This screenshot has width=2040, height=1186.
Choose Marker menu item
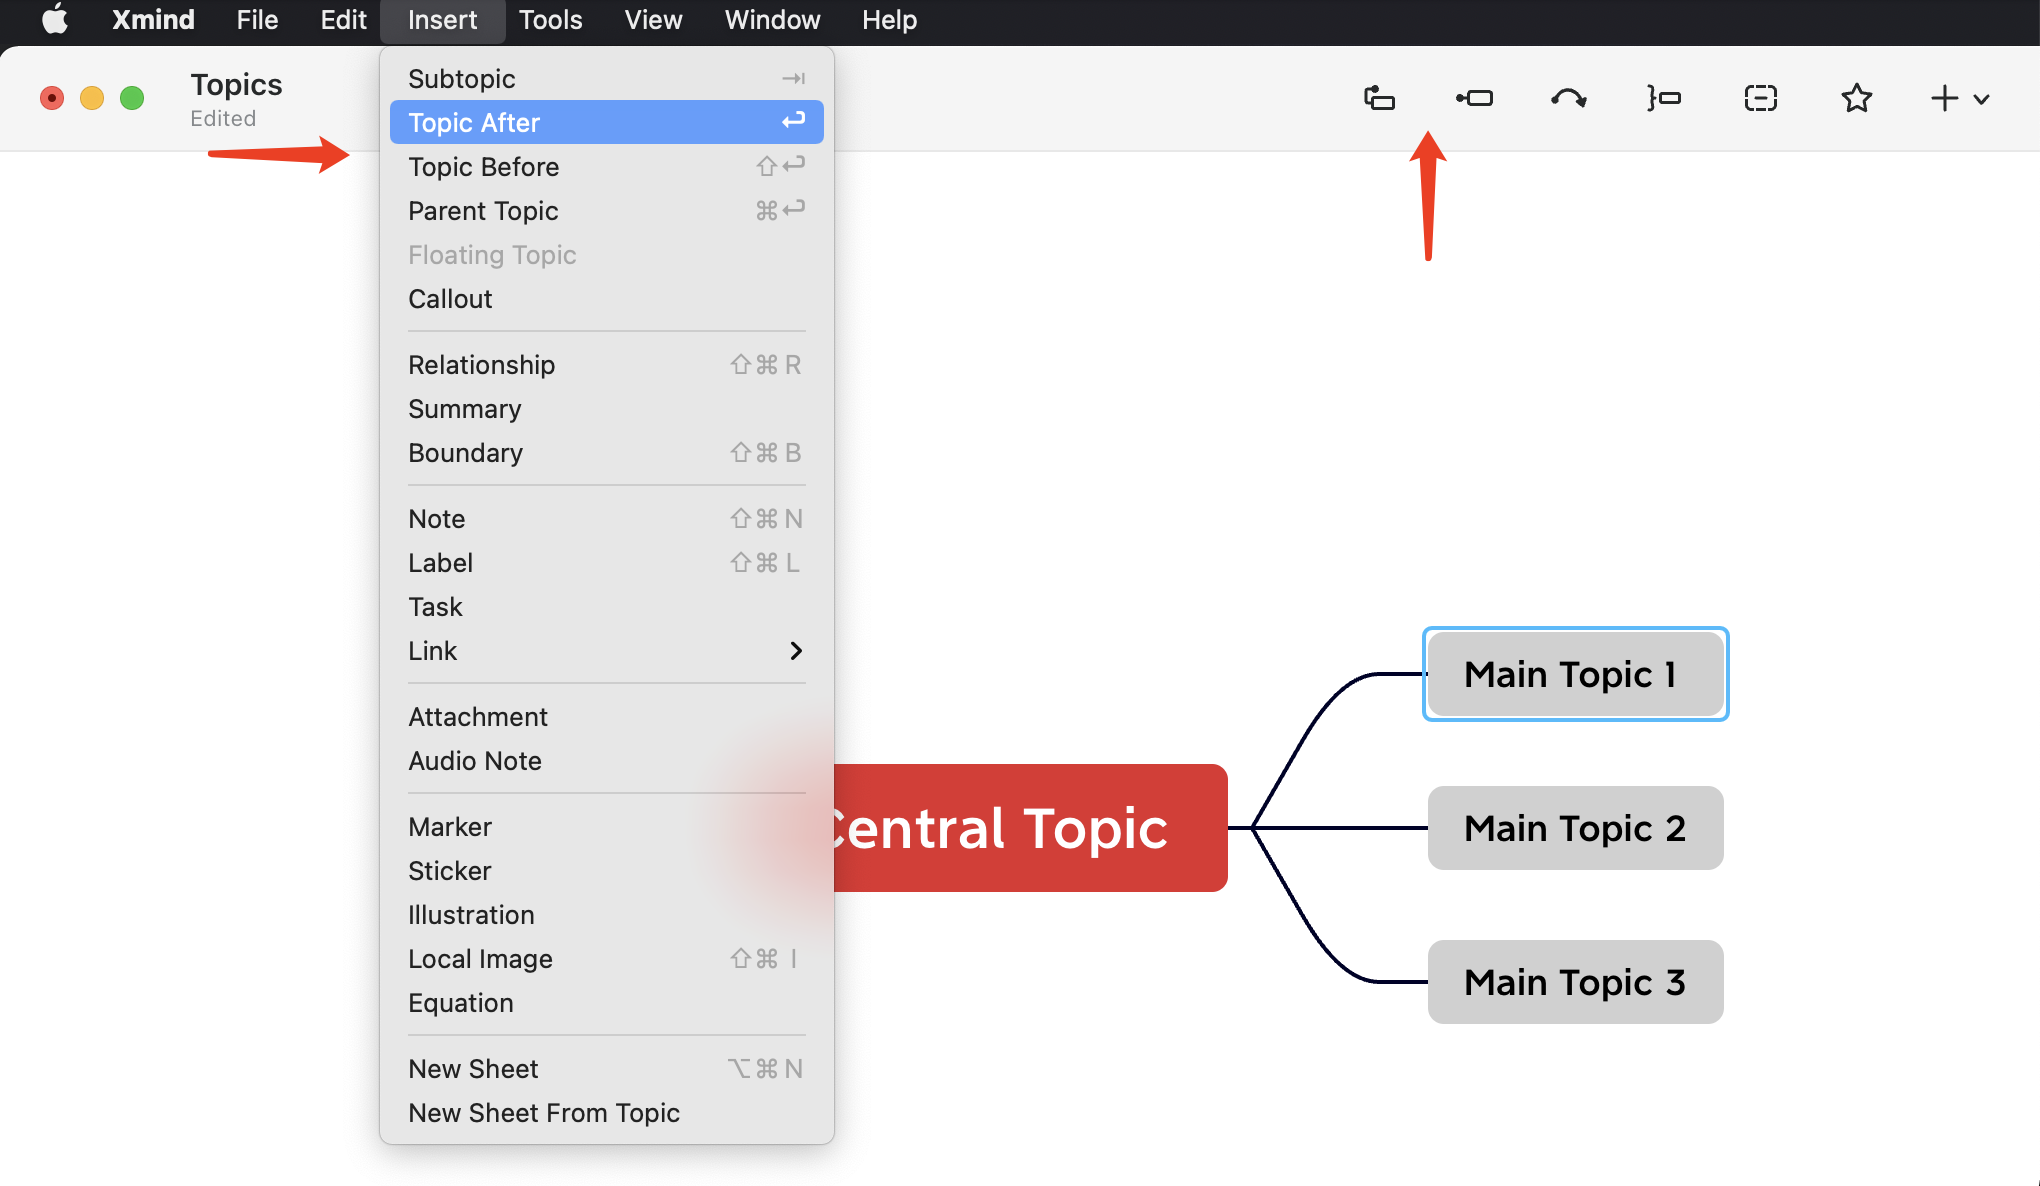607,826
